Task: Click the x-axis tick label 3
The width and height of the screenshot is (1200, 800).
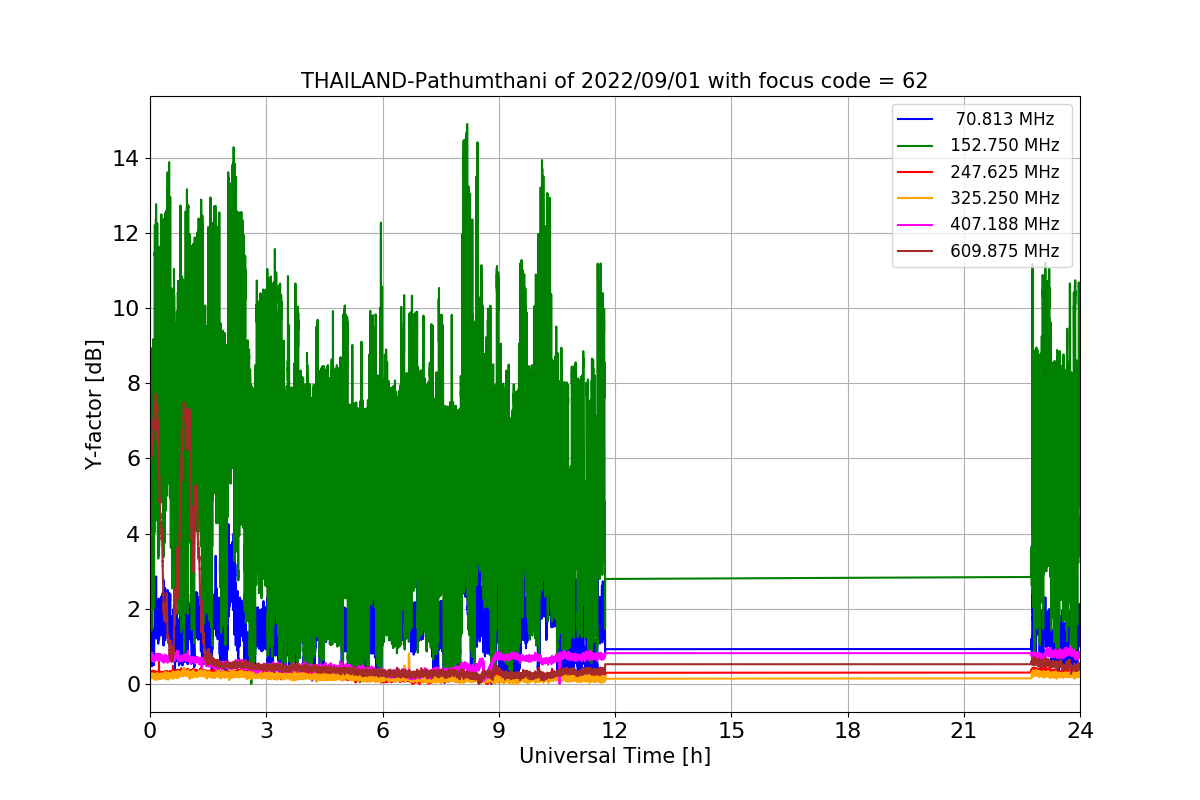Action: [x=266, y=730]
